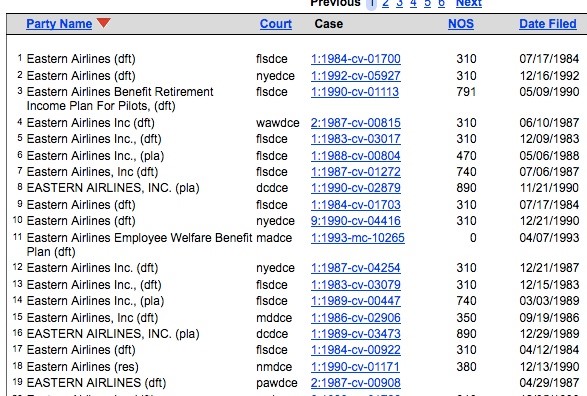Open case 1:1984-cv-01703

(356, 205)
